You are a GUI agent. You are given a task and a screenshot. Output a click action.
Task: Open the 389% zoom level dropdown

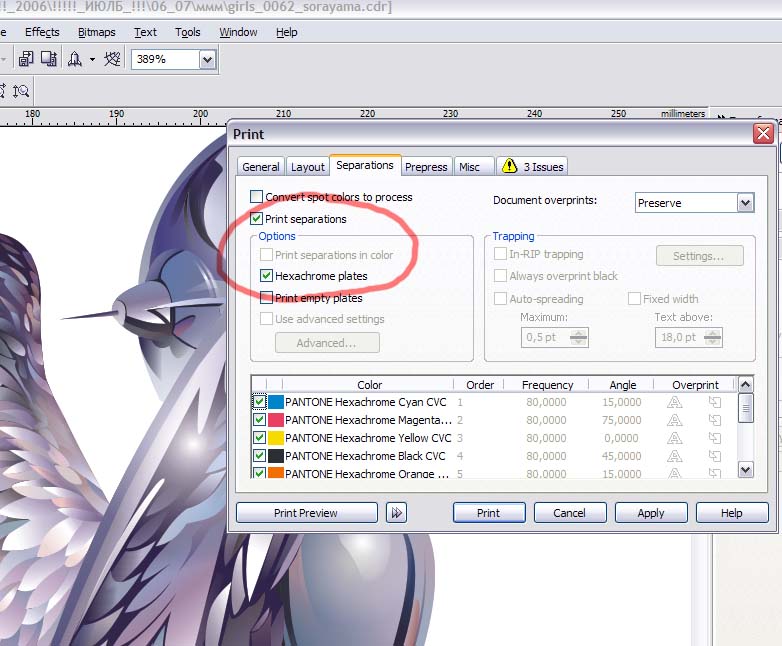pyautogui.click(x=207, y=59)
